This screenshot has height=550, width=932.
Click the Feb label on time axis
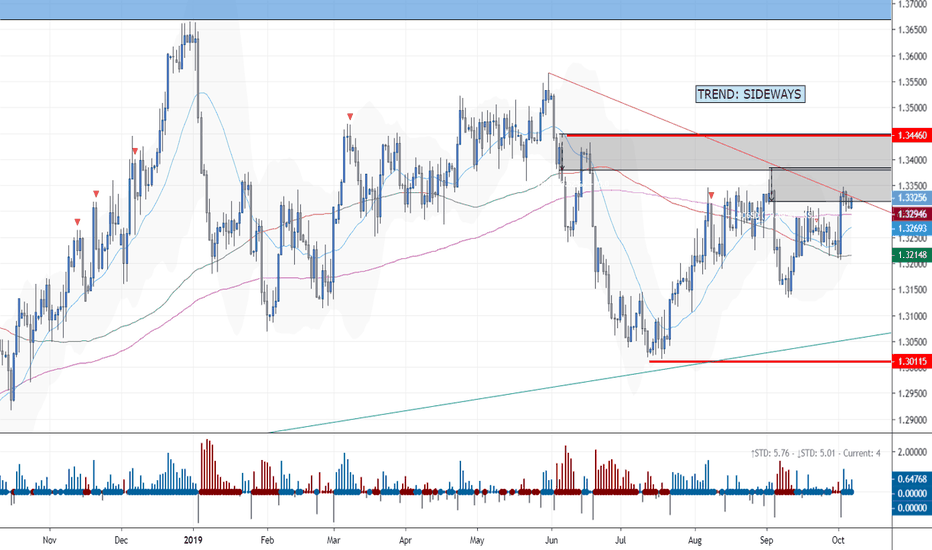pos(267,540)
